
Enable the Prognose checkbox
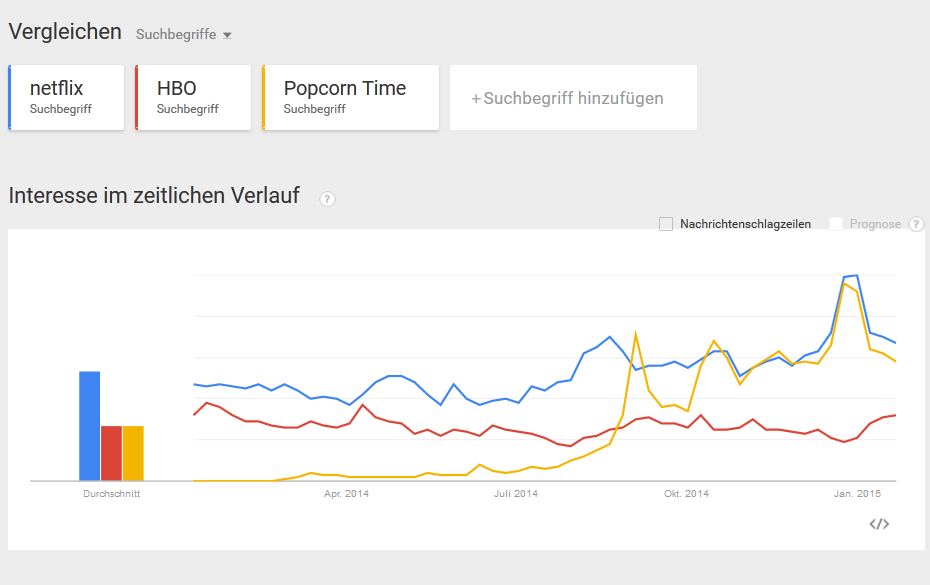click(x=836, y=224)
